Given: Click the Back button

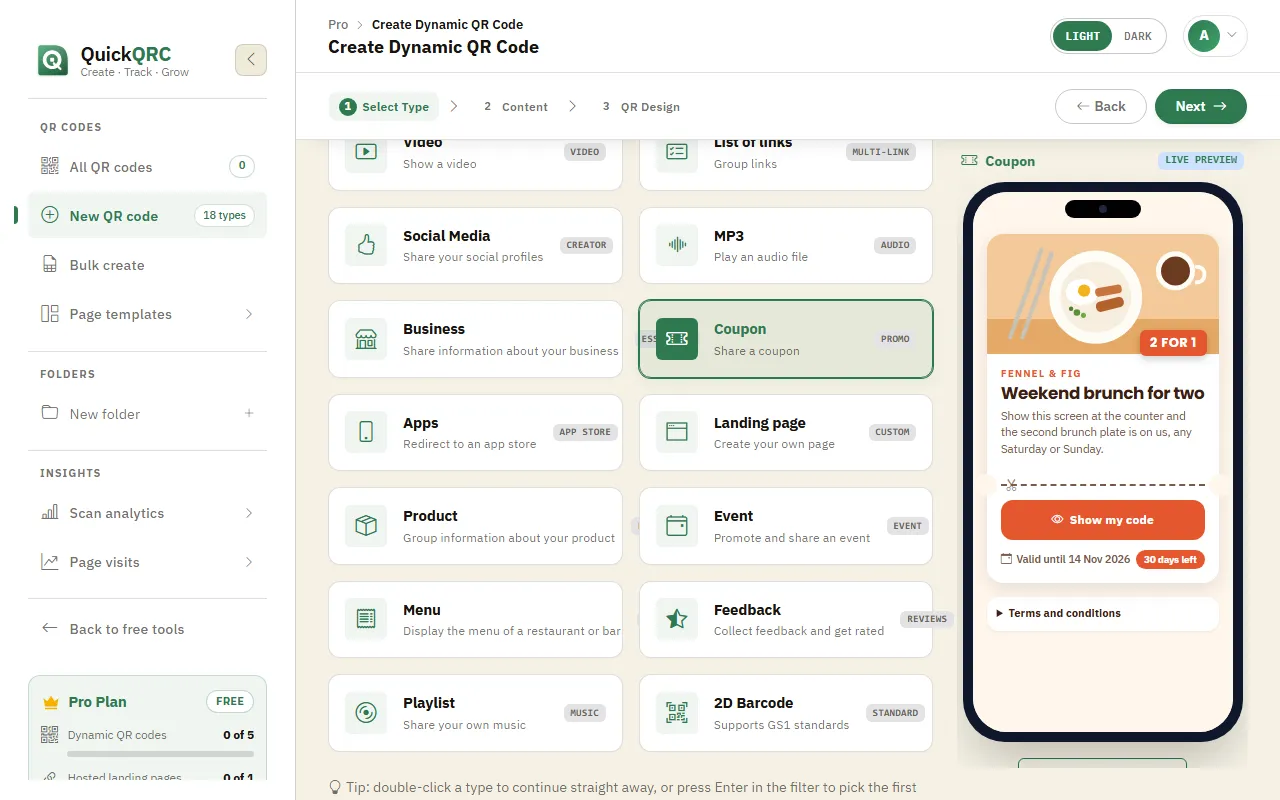Looking at the screenshot, I should click(x=1101, y=106).
